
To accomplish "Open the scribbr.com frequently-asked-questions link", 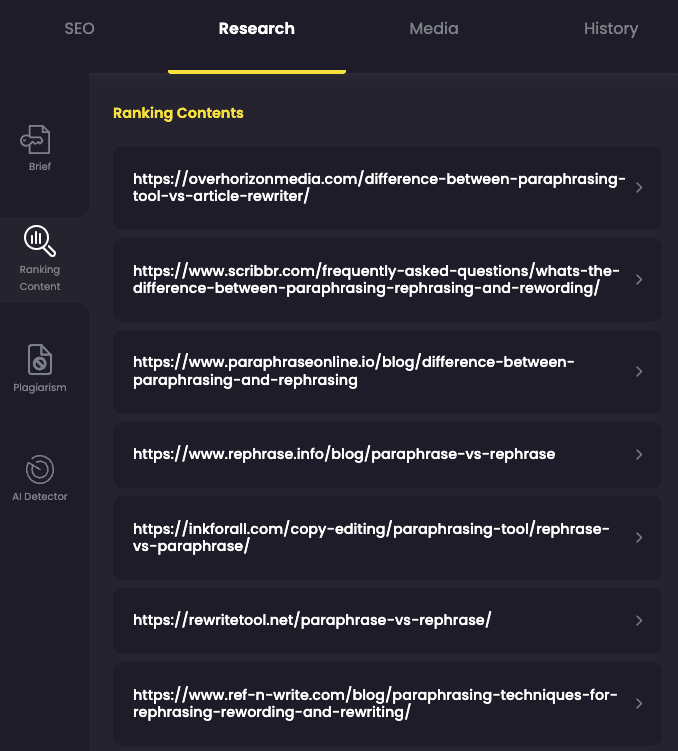I will 376,279.
